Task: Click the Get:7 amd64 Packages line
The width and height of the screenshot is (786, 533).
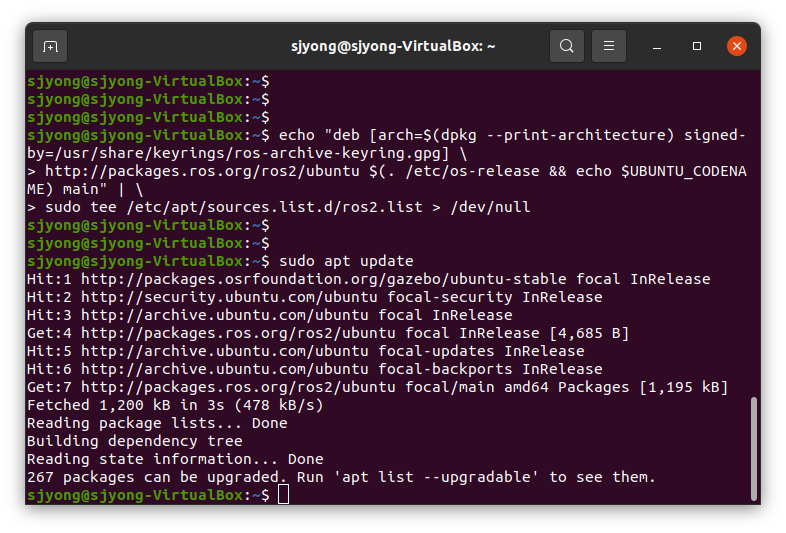Action: (377, 388)
